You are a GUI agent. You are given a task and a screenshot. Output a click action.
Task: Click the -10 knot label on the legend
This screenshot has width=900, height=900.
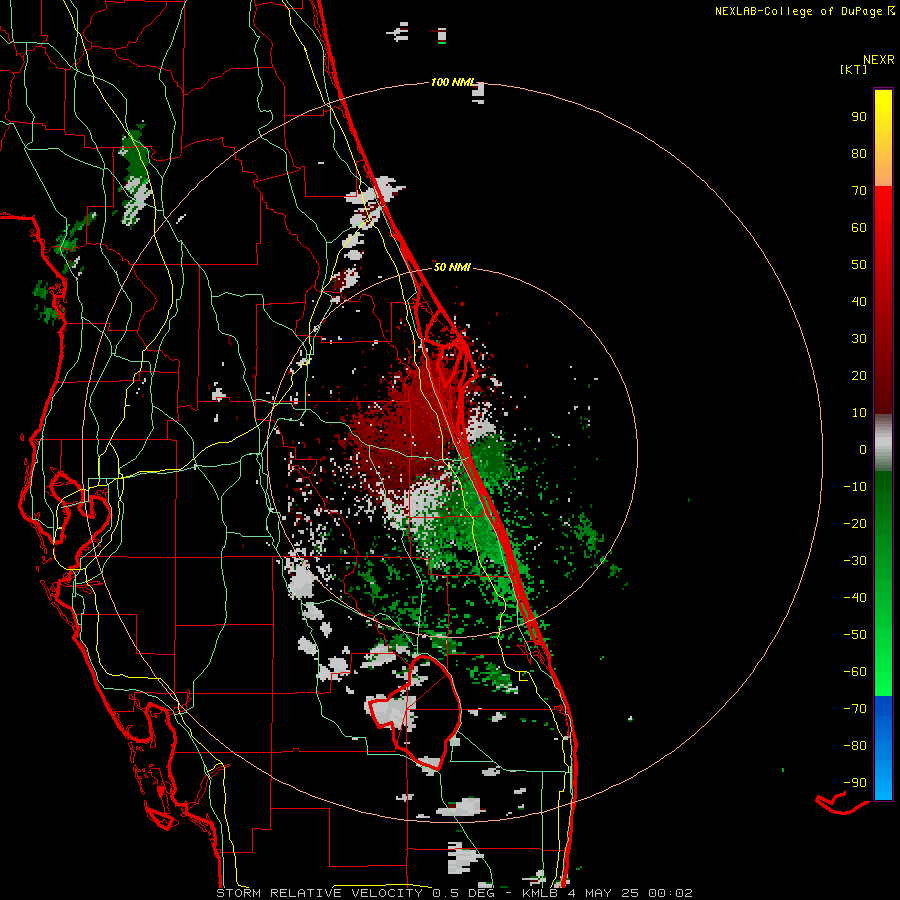point(855,487)
